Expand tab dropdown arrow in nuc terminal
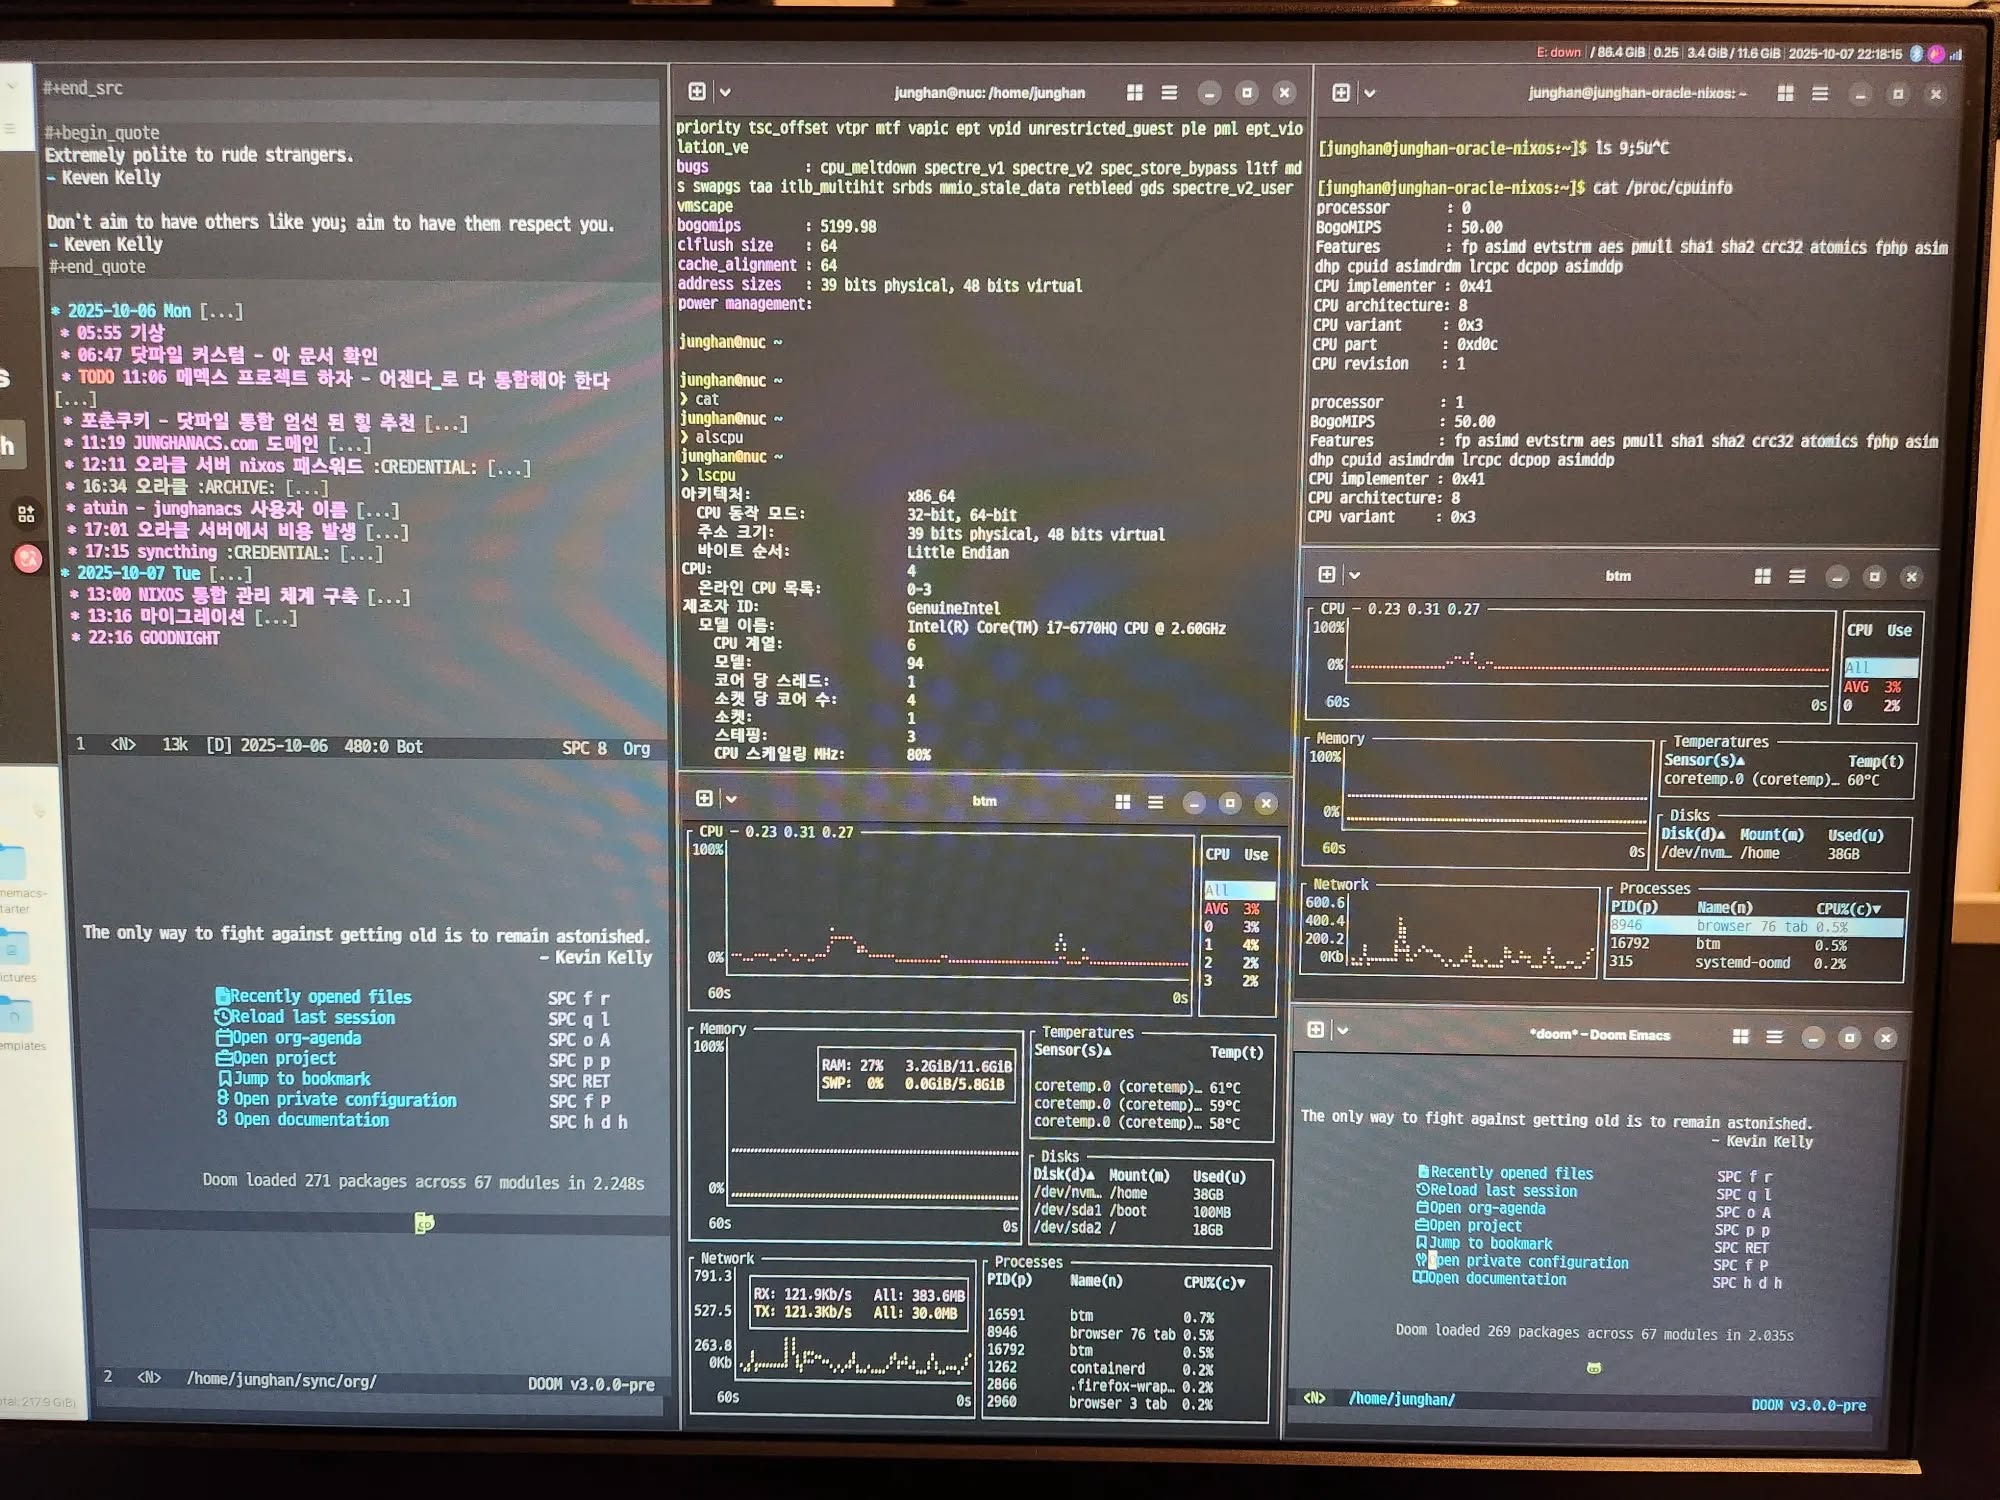The image size is (2000, 1500). pos(725,93)
